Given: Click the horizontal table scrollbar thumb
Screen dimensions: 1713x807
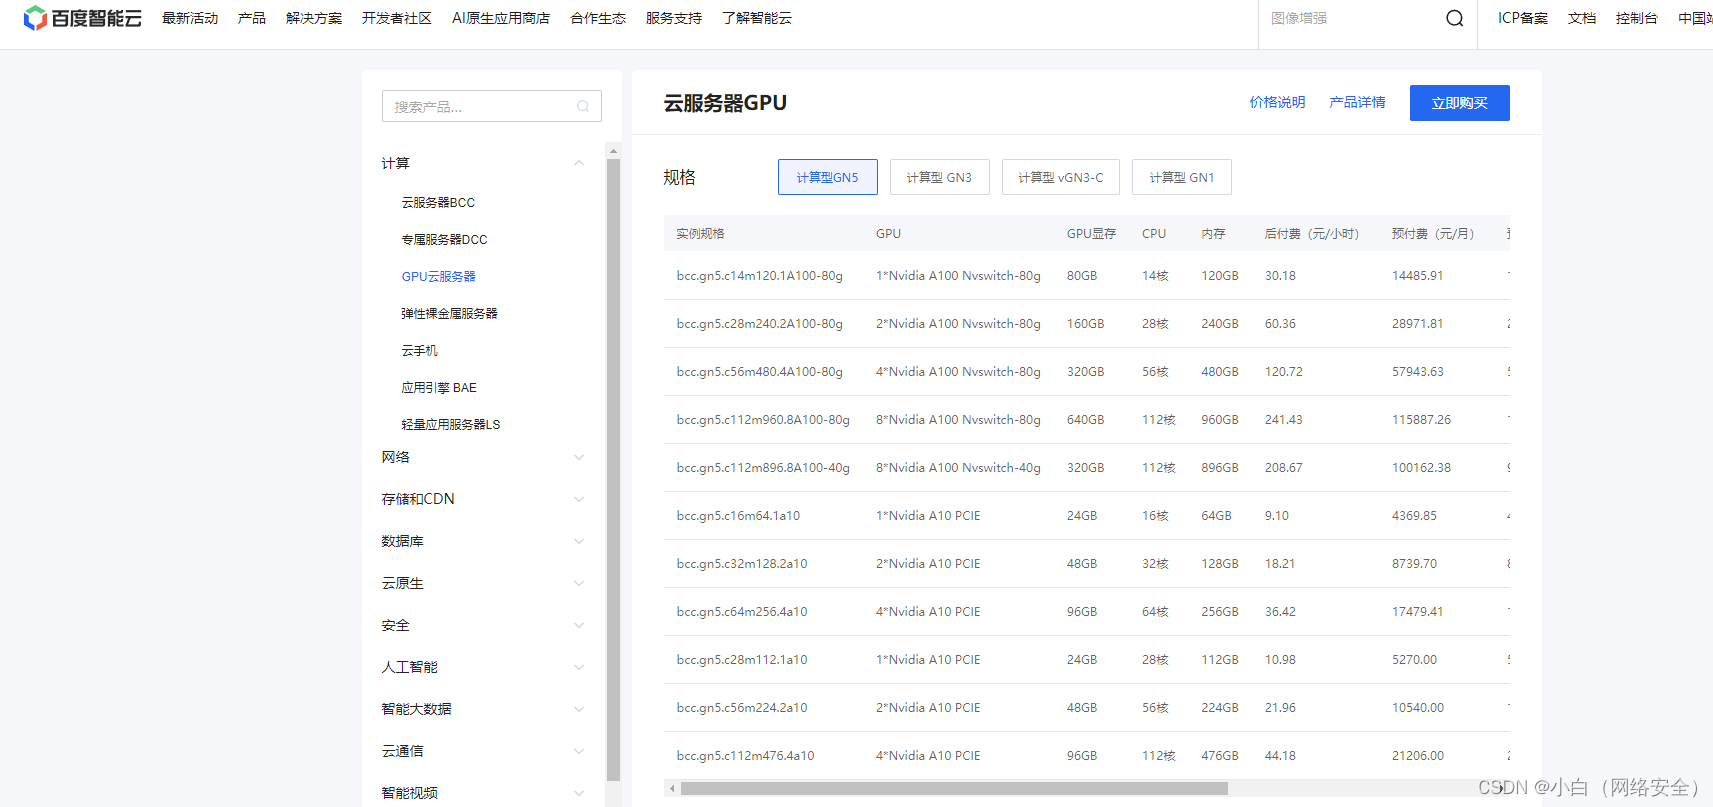Looking at the screenshot, I should pos(953,788).
